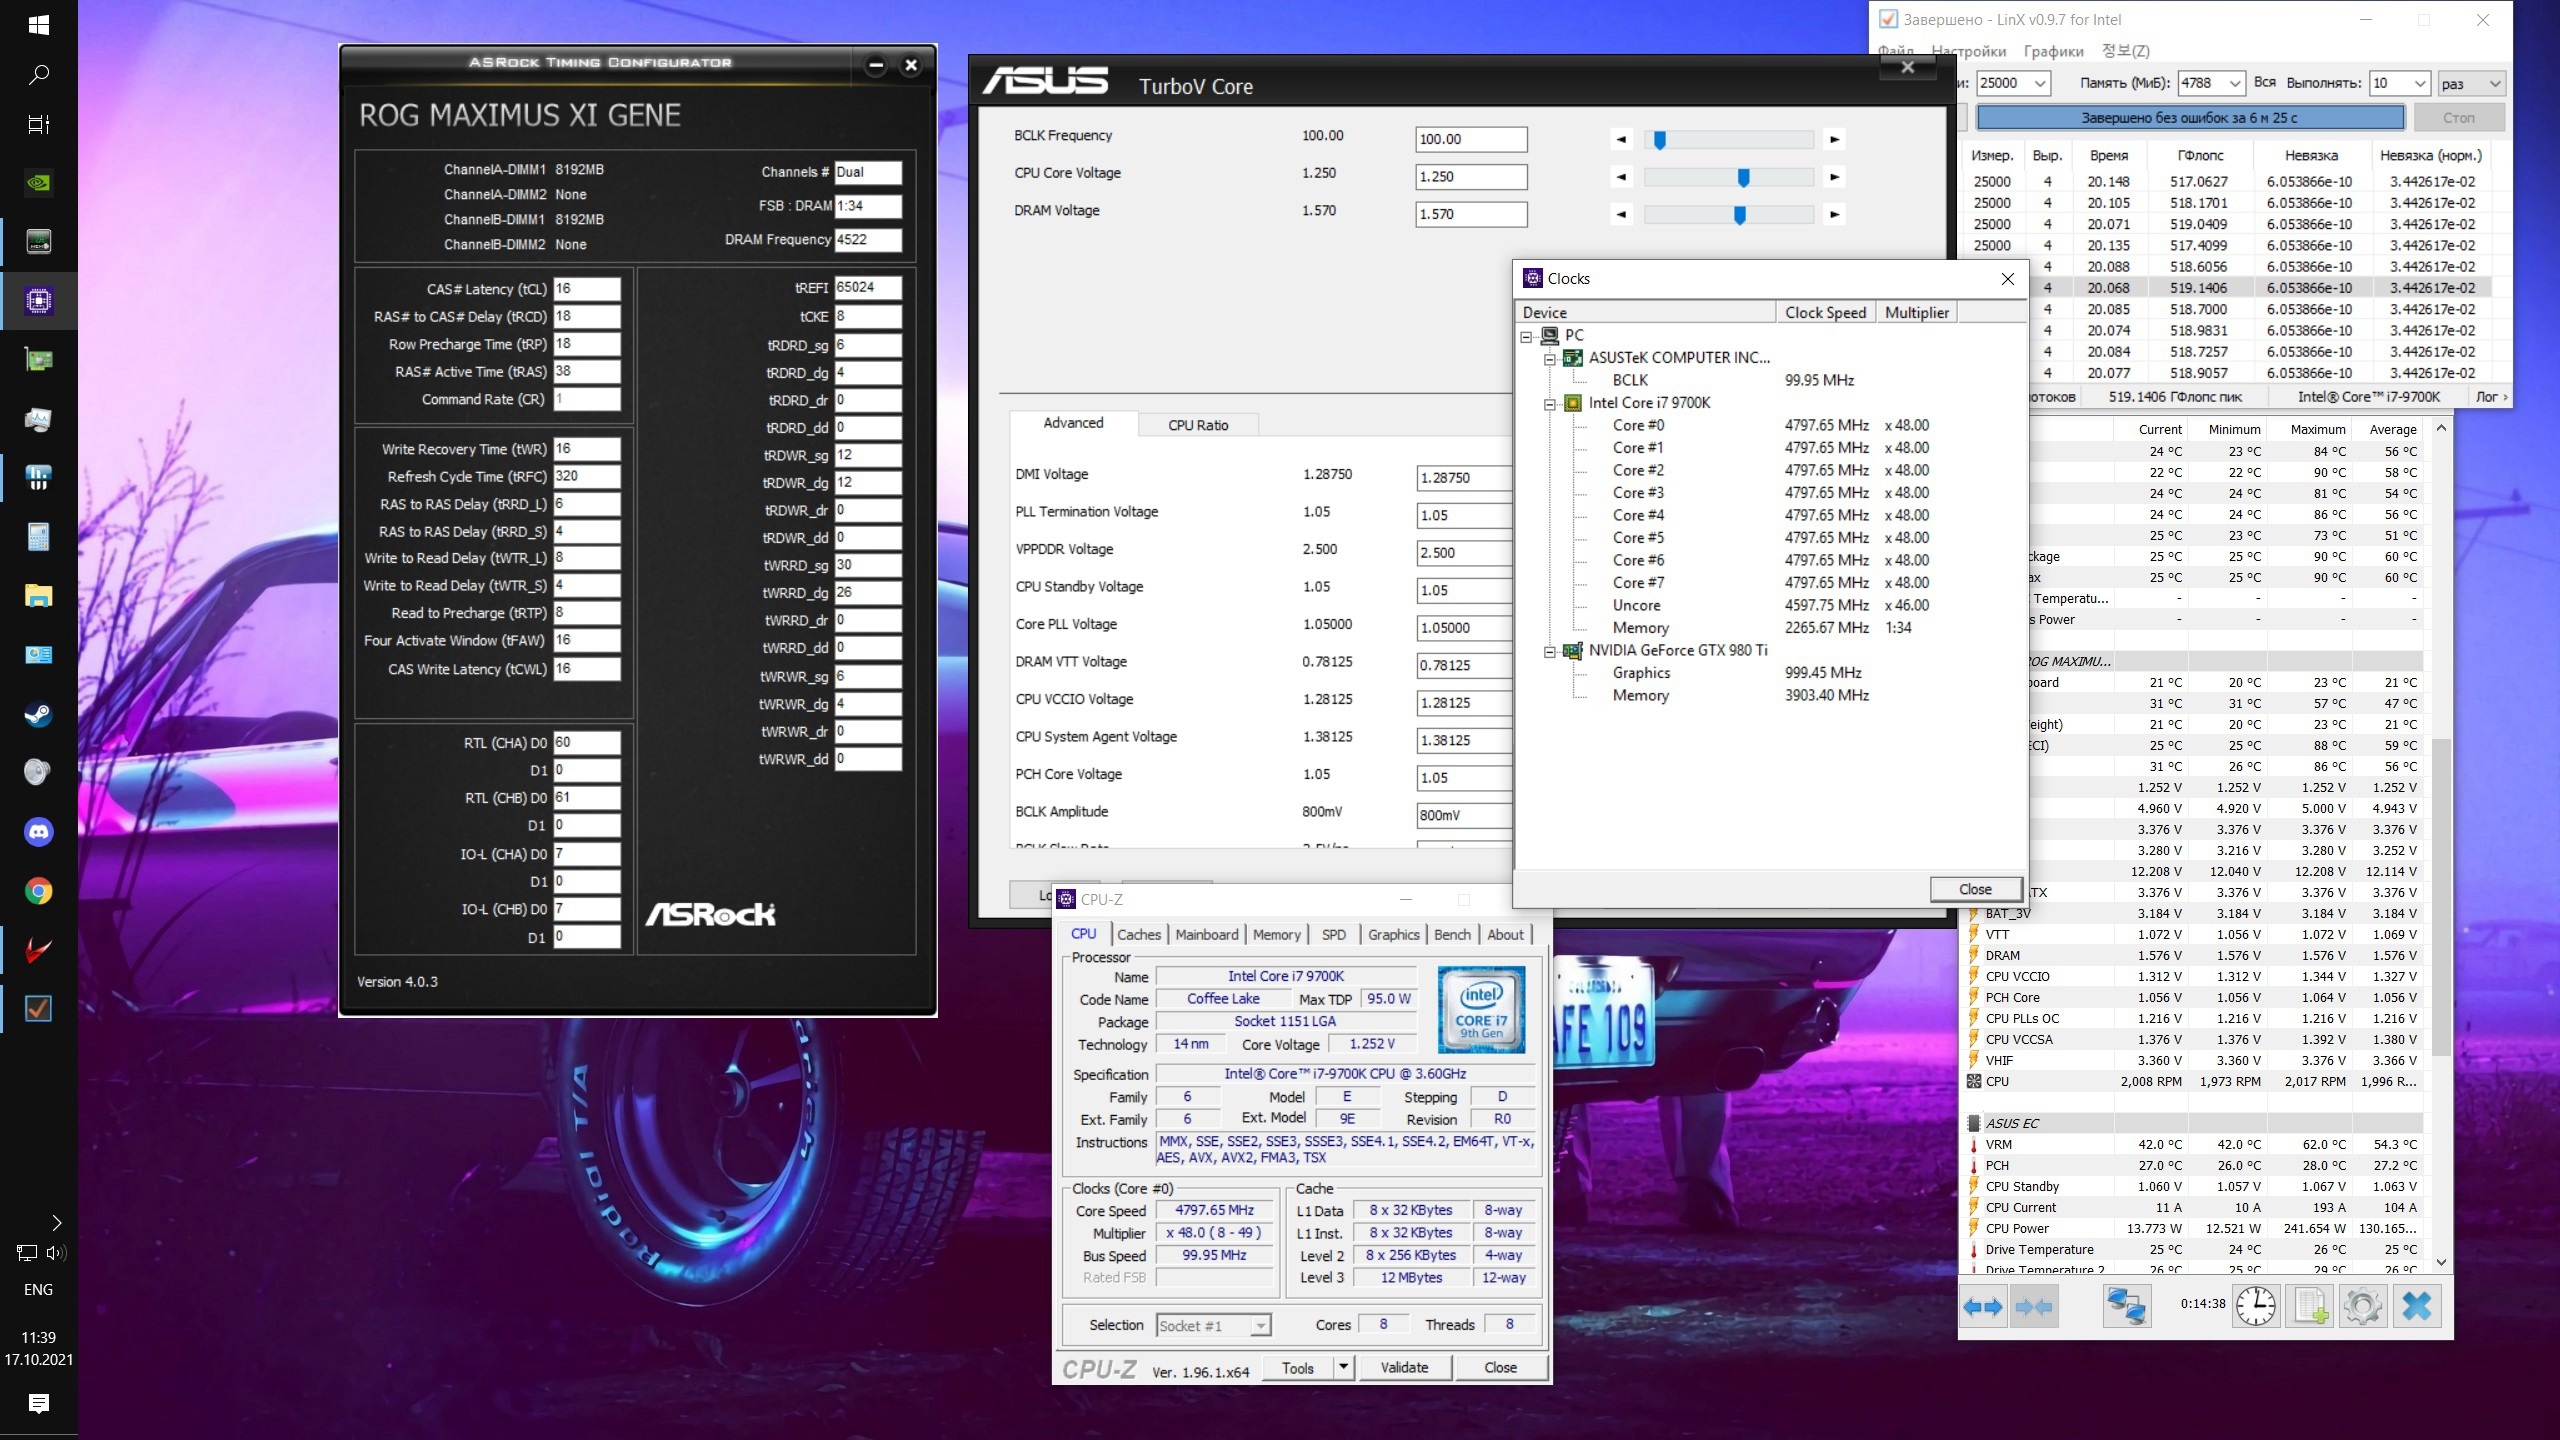Open the Memory tab in CPU-Z

tap(1276, 934)
